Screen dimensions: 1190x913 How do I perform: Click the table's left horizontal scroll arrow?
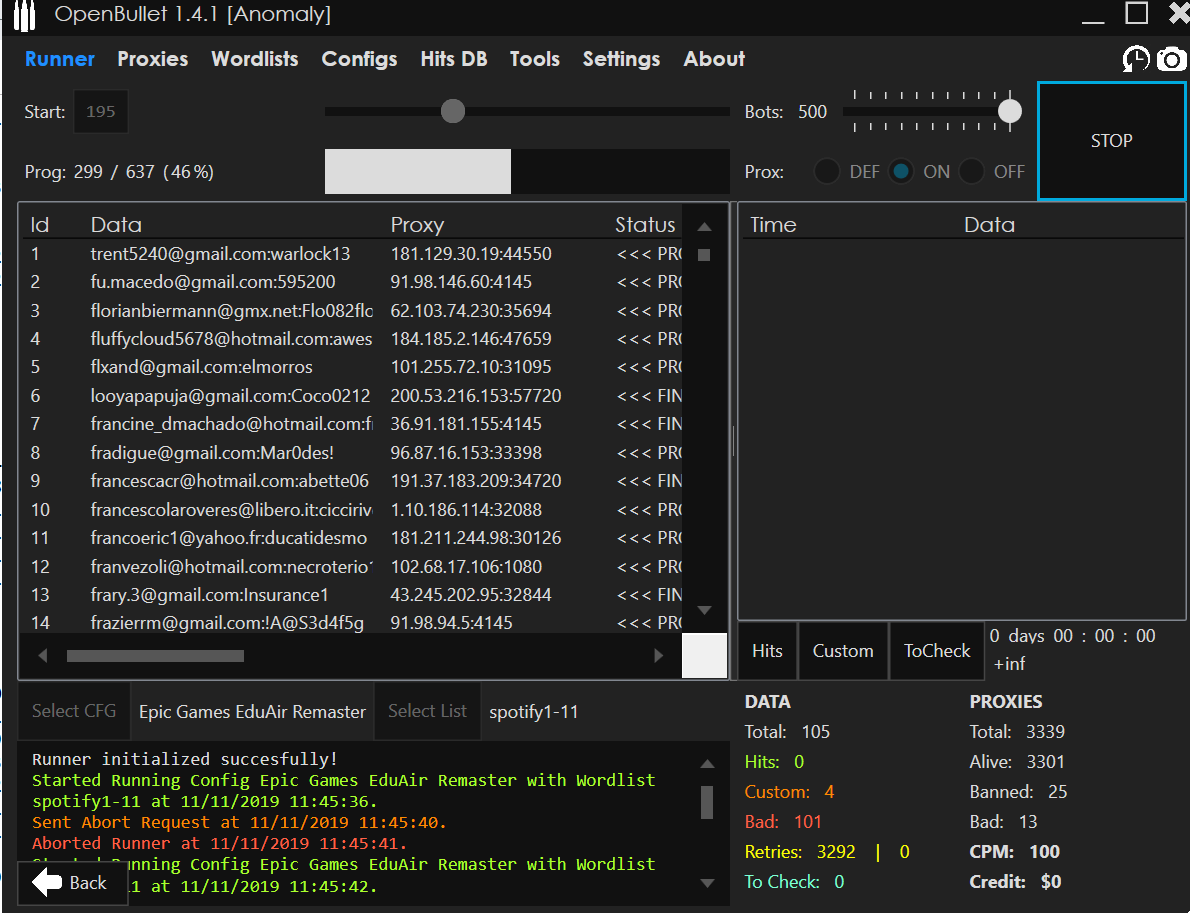tap(42, 656)
